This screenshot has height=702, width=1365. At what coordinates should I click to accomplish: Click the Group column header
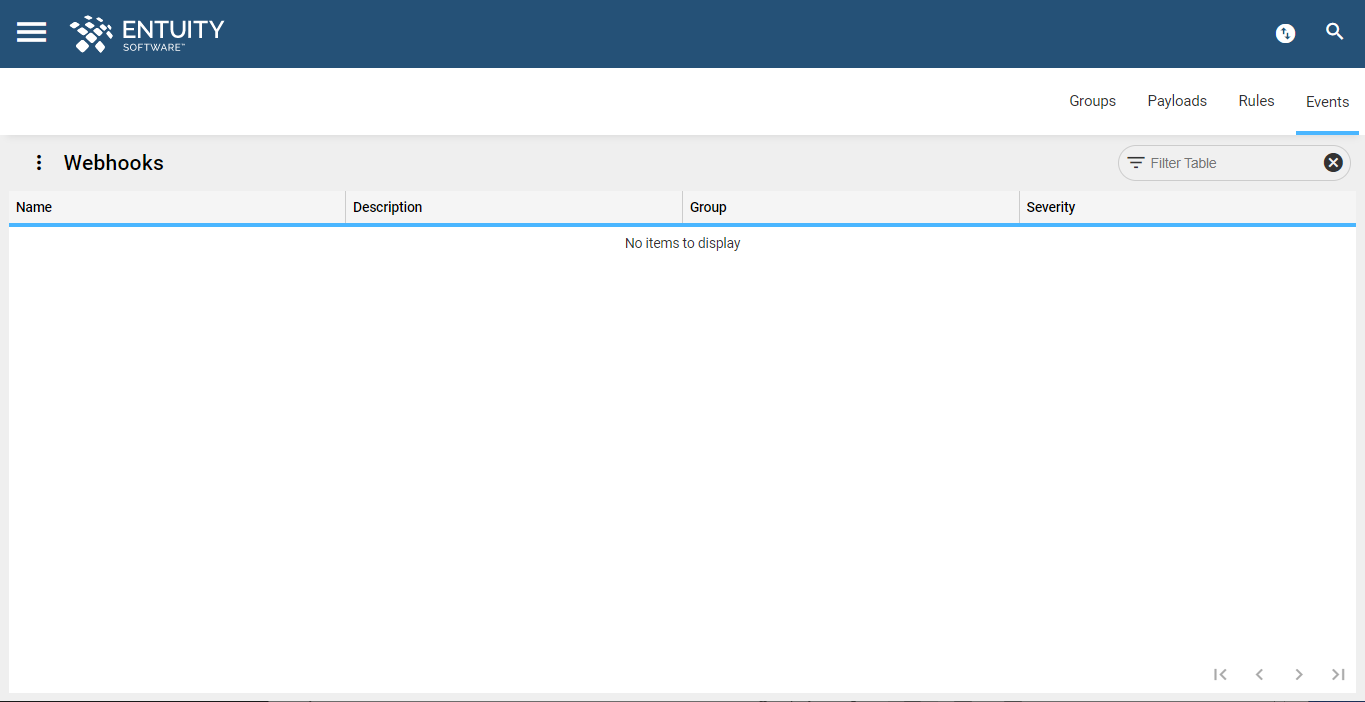point(708,207)
